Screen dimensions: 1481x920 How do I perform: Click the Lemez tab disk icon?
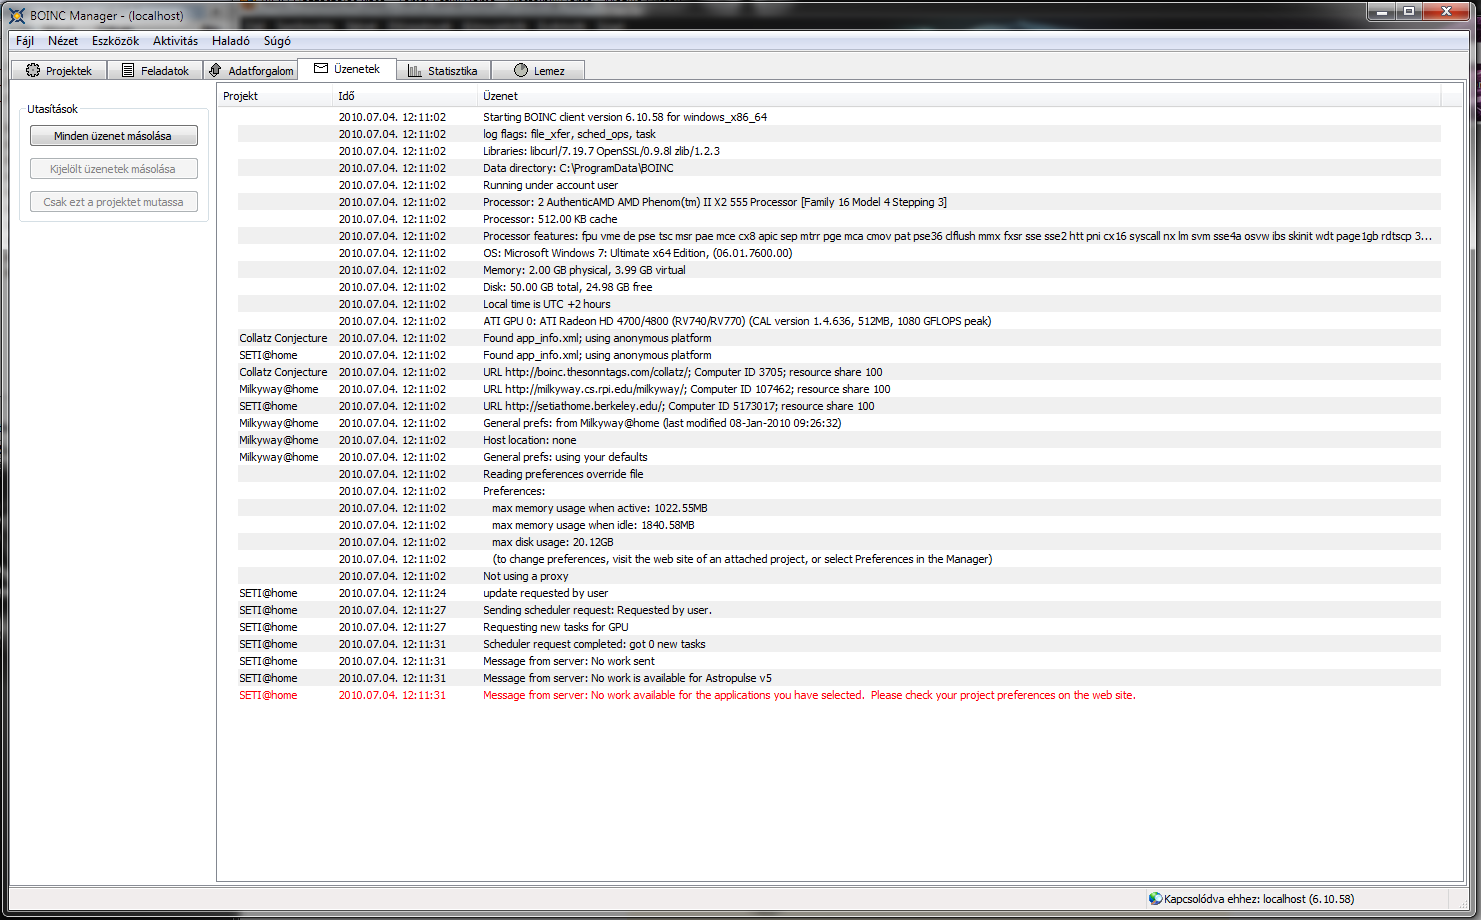[x=521, y=71]
